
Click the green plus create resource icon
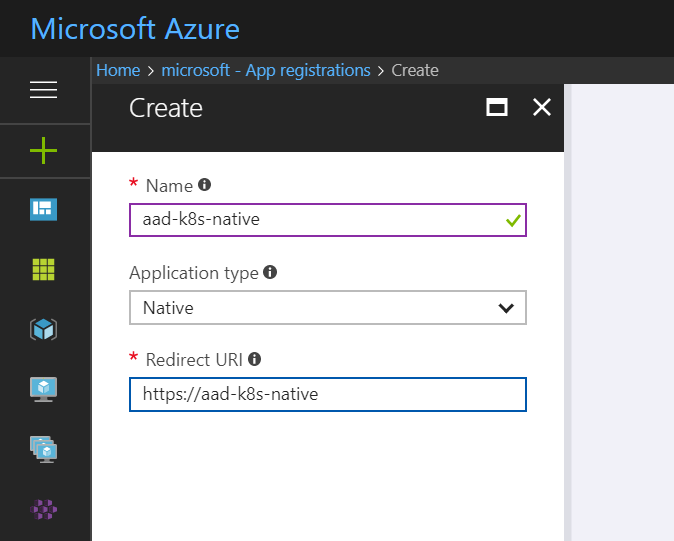[x=43, y=151]
